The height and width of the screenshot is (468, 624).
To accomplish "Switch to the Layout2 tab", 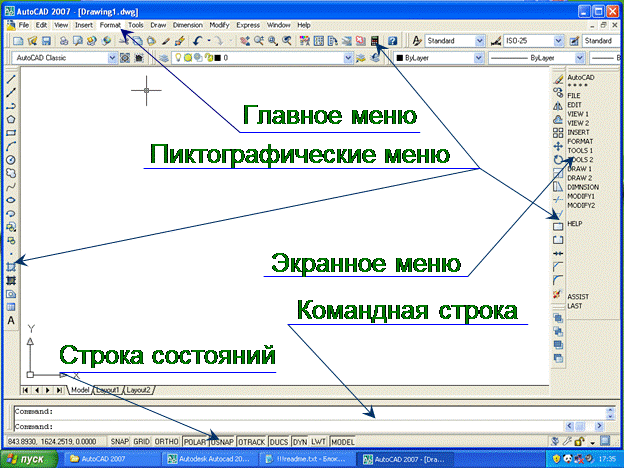I will [x=138, y=390].
